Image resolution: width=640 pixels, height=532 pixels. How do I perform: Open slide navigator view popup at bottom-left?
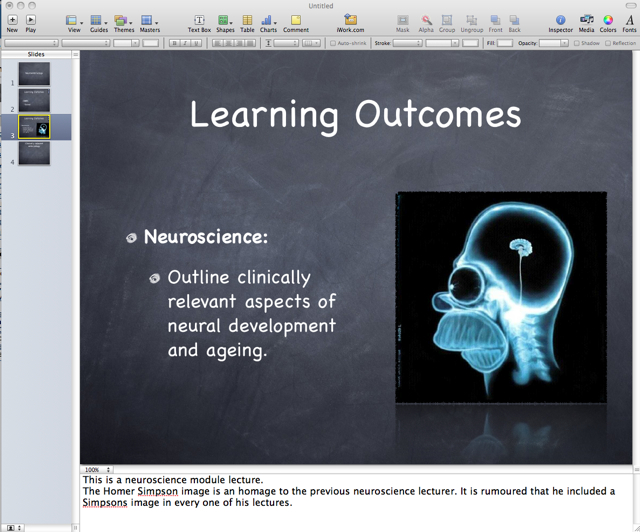[15, 528]
